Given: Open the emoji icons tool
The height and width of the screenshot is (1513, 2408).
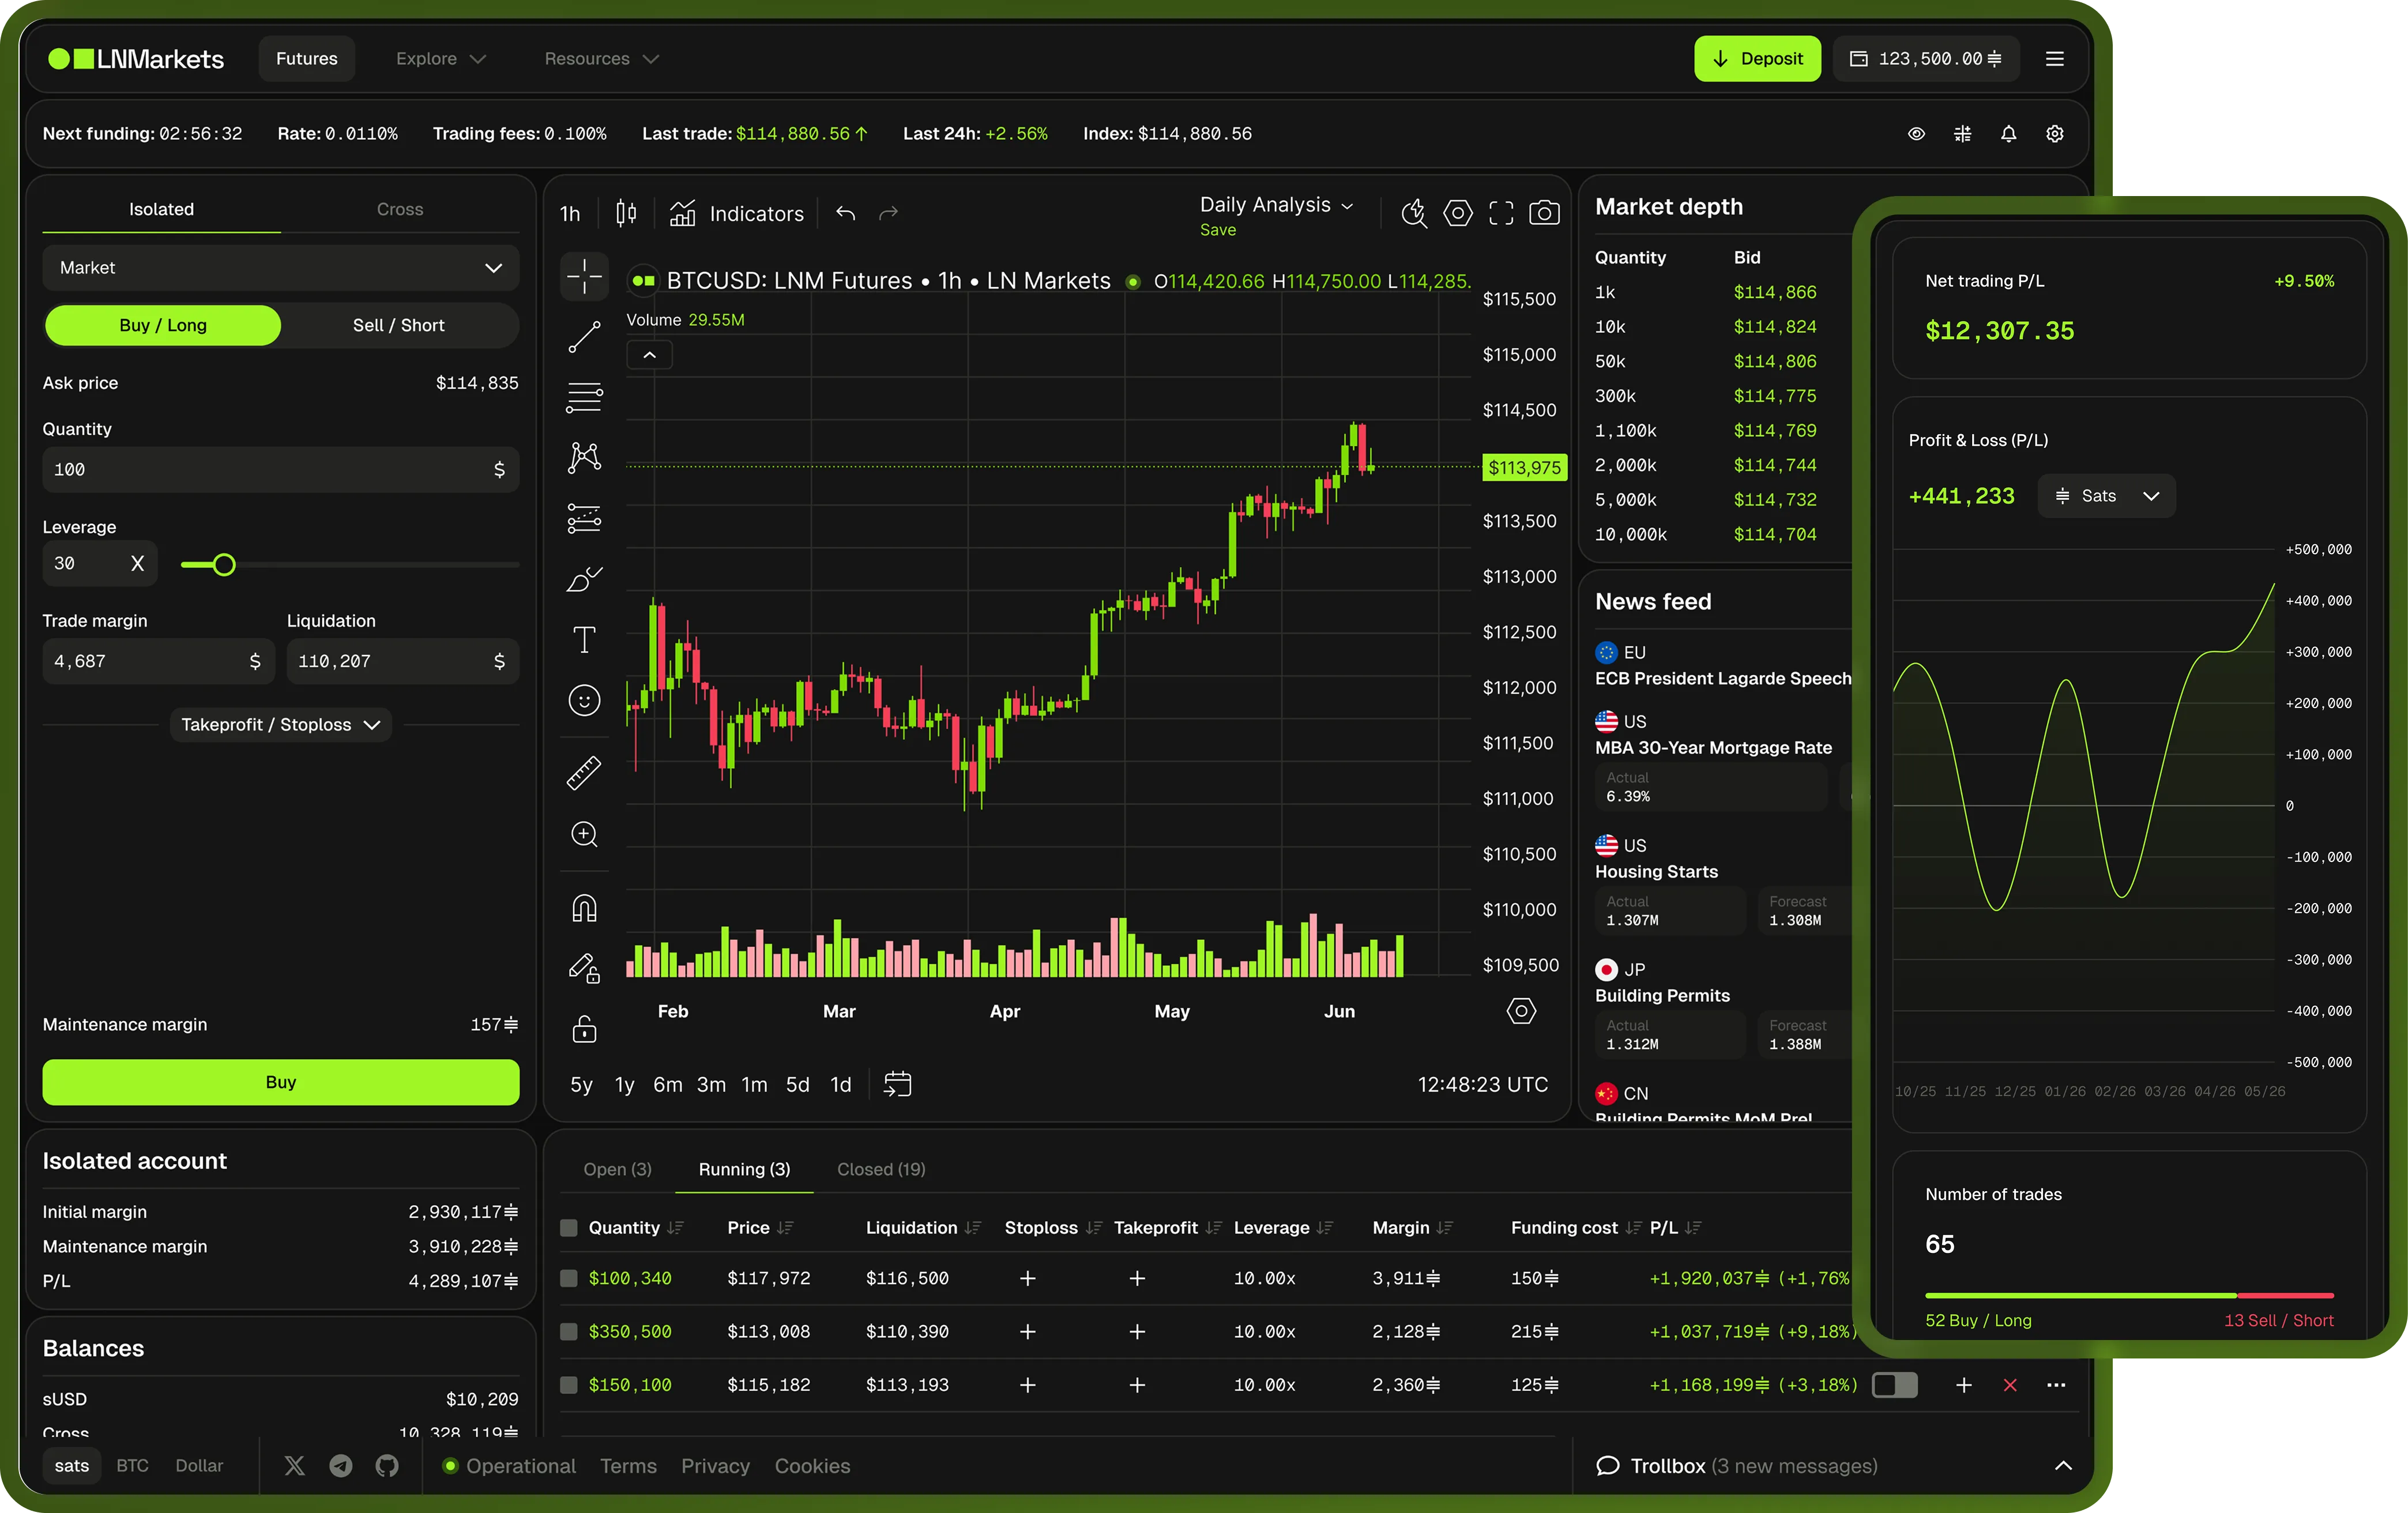Looking at the screenshot, I should pyautogui.click(x=584, y=700).
